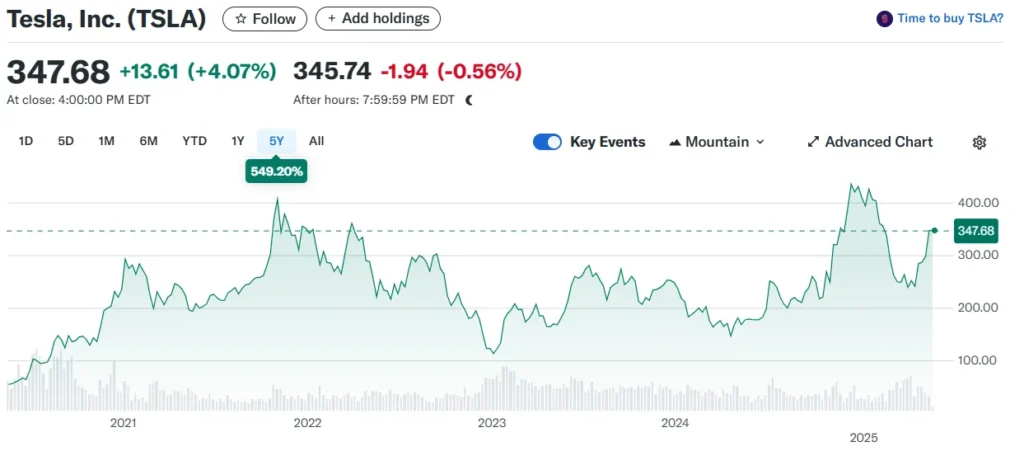Click the green current price dot on chart

coord(935,230)
